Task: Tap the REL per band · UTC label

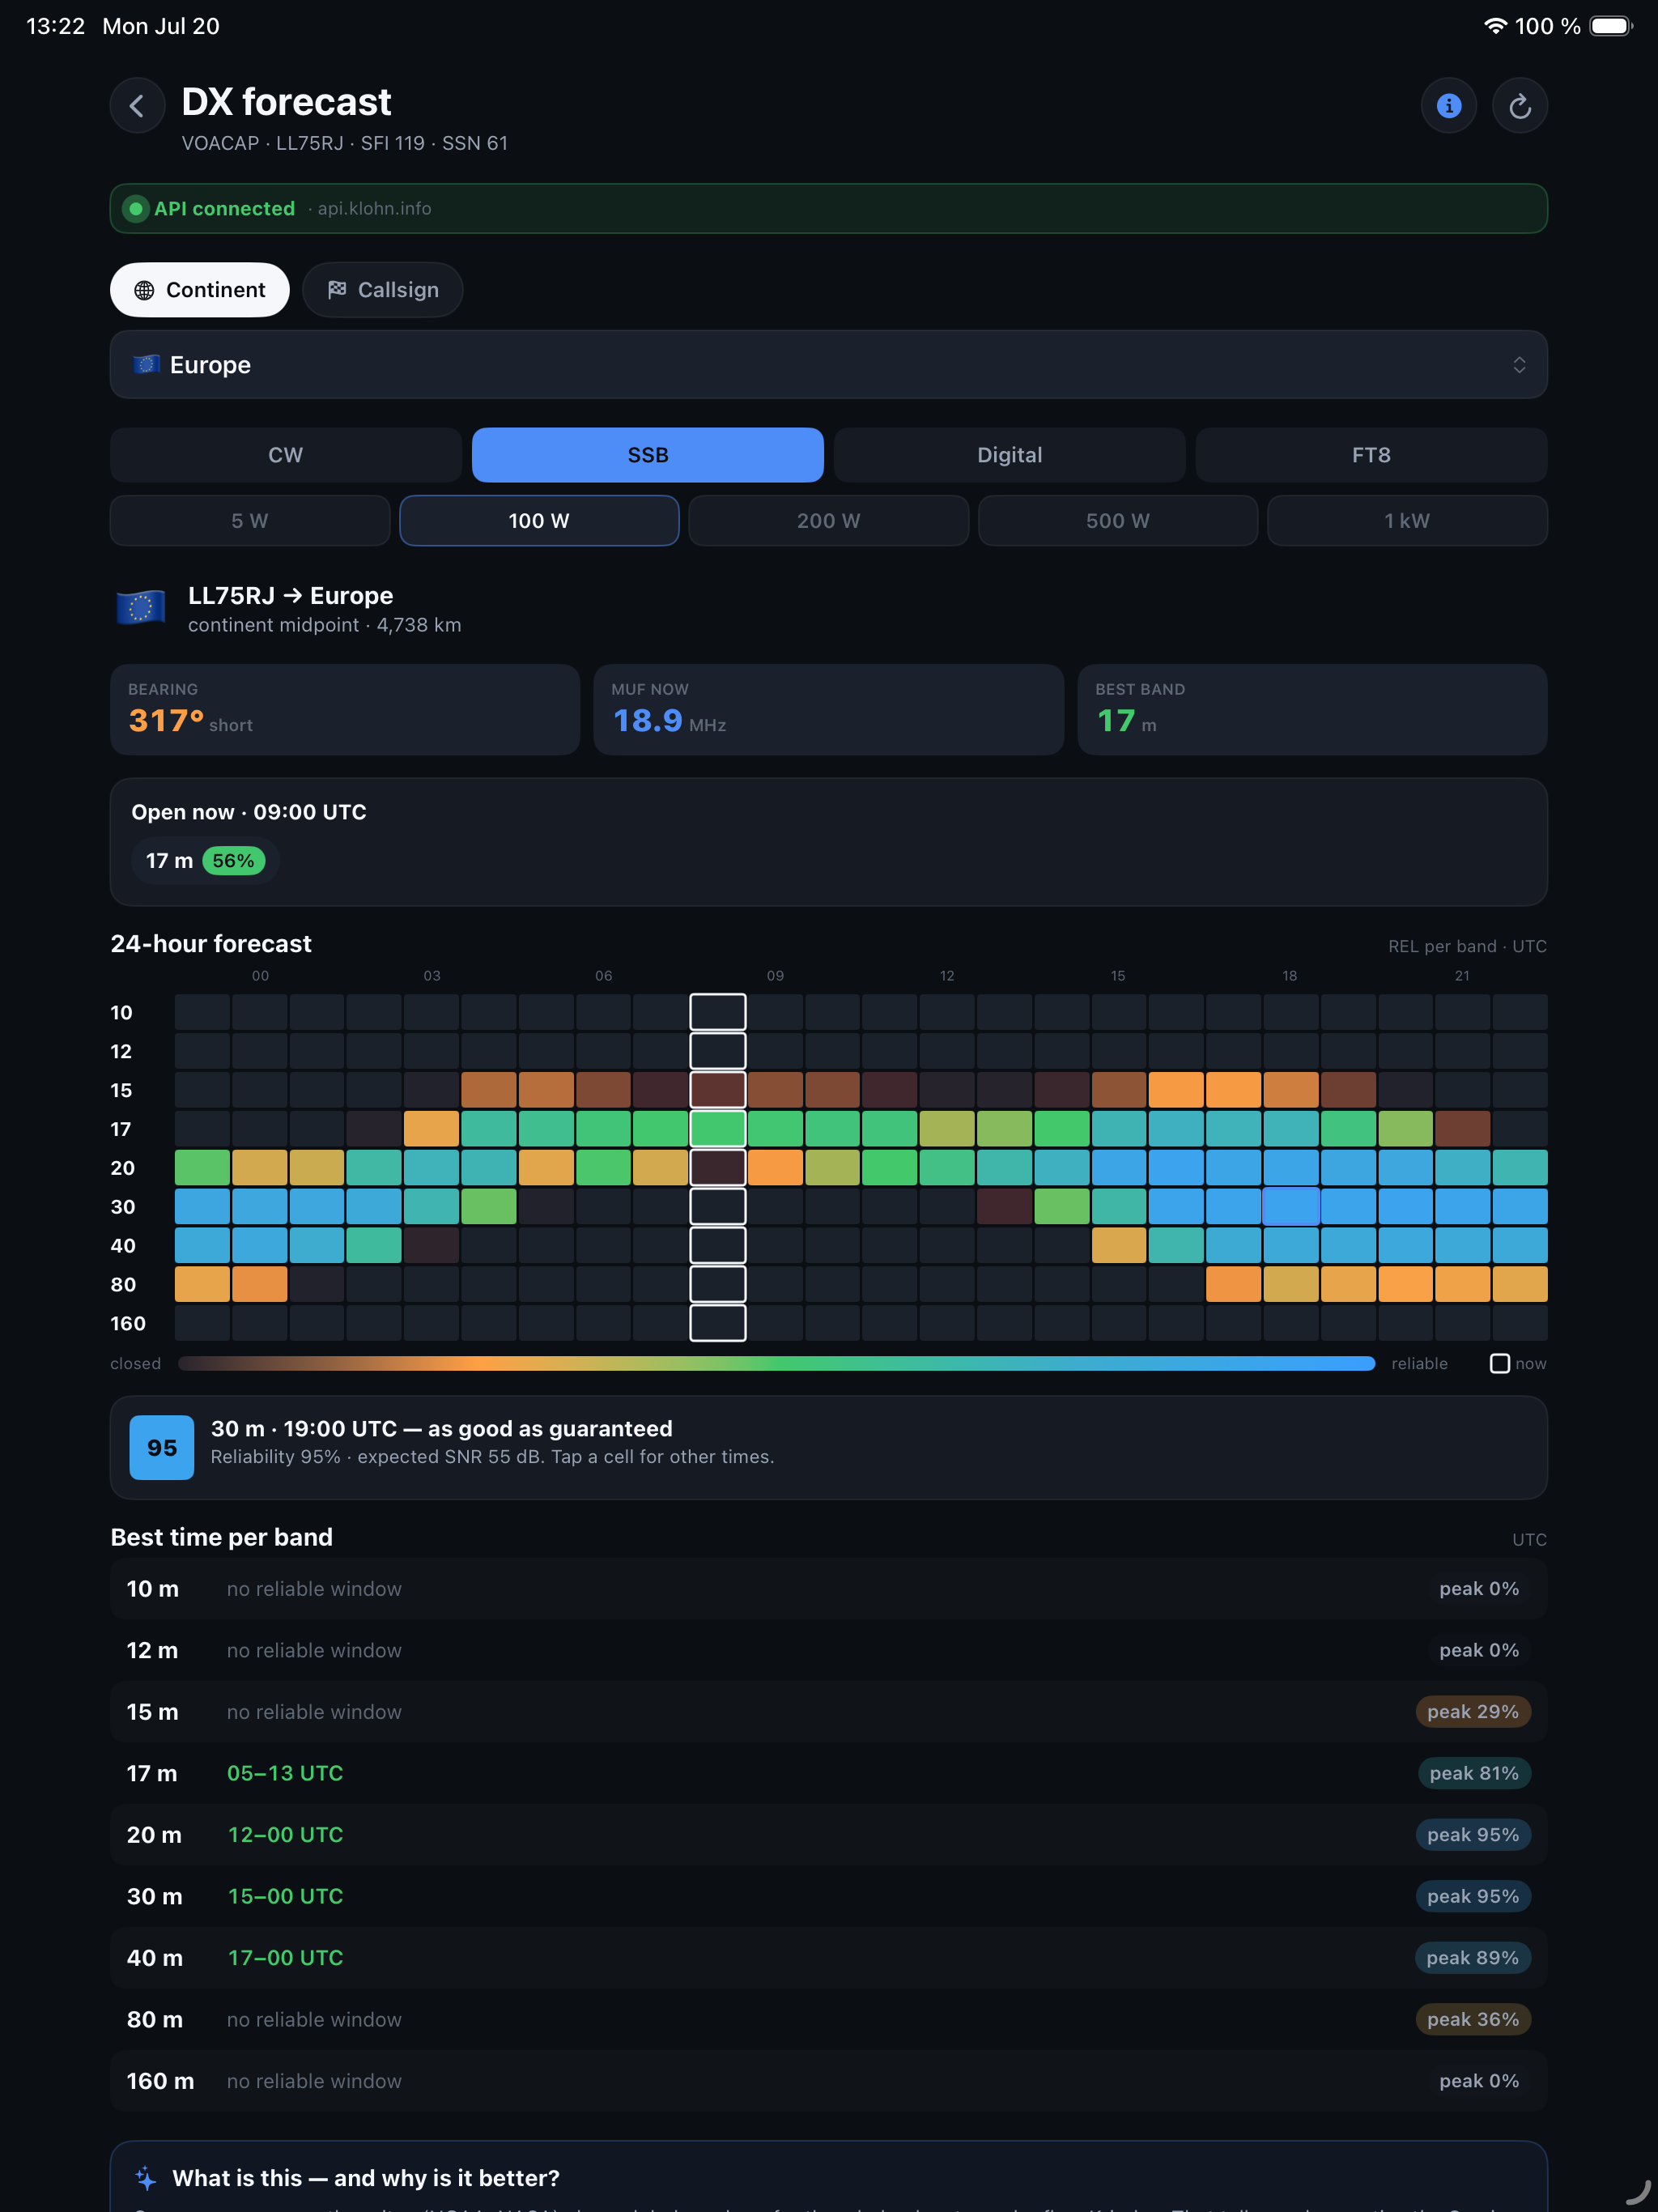Action: pyautogui.click(x=1467, y=946)
